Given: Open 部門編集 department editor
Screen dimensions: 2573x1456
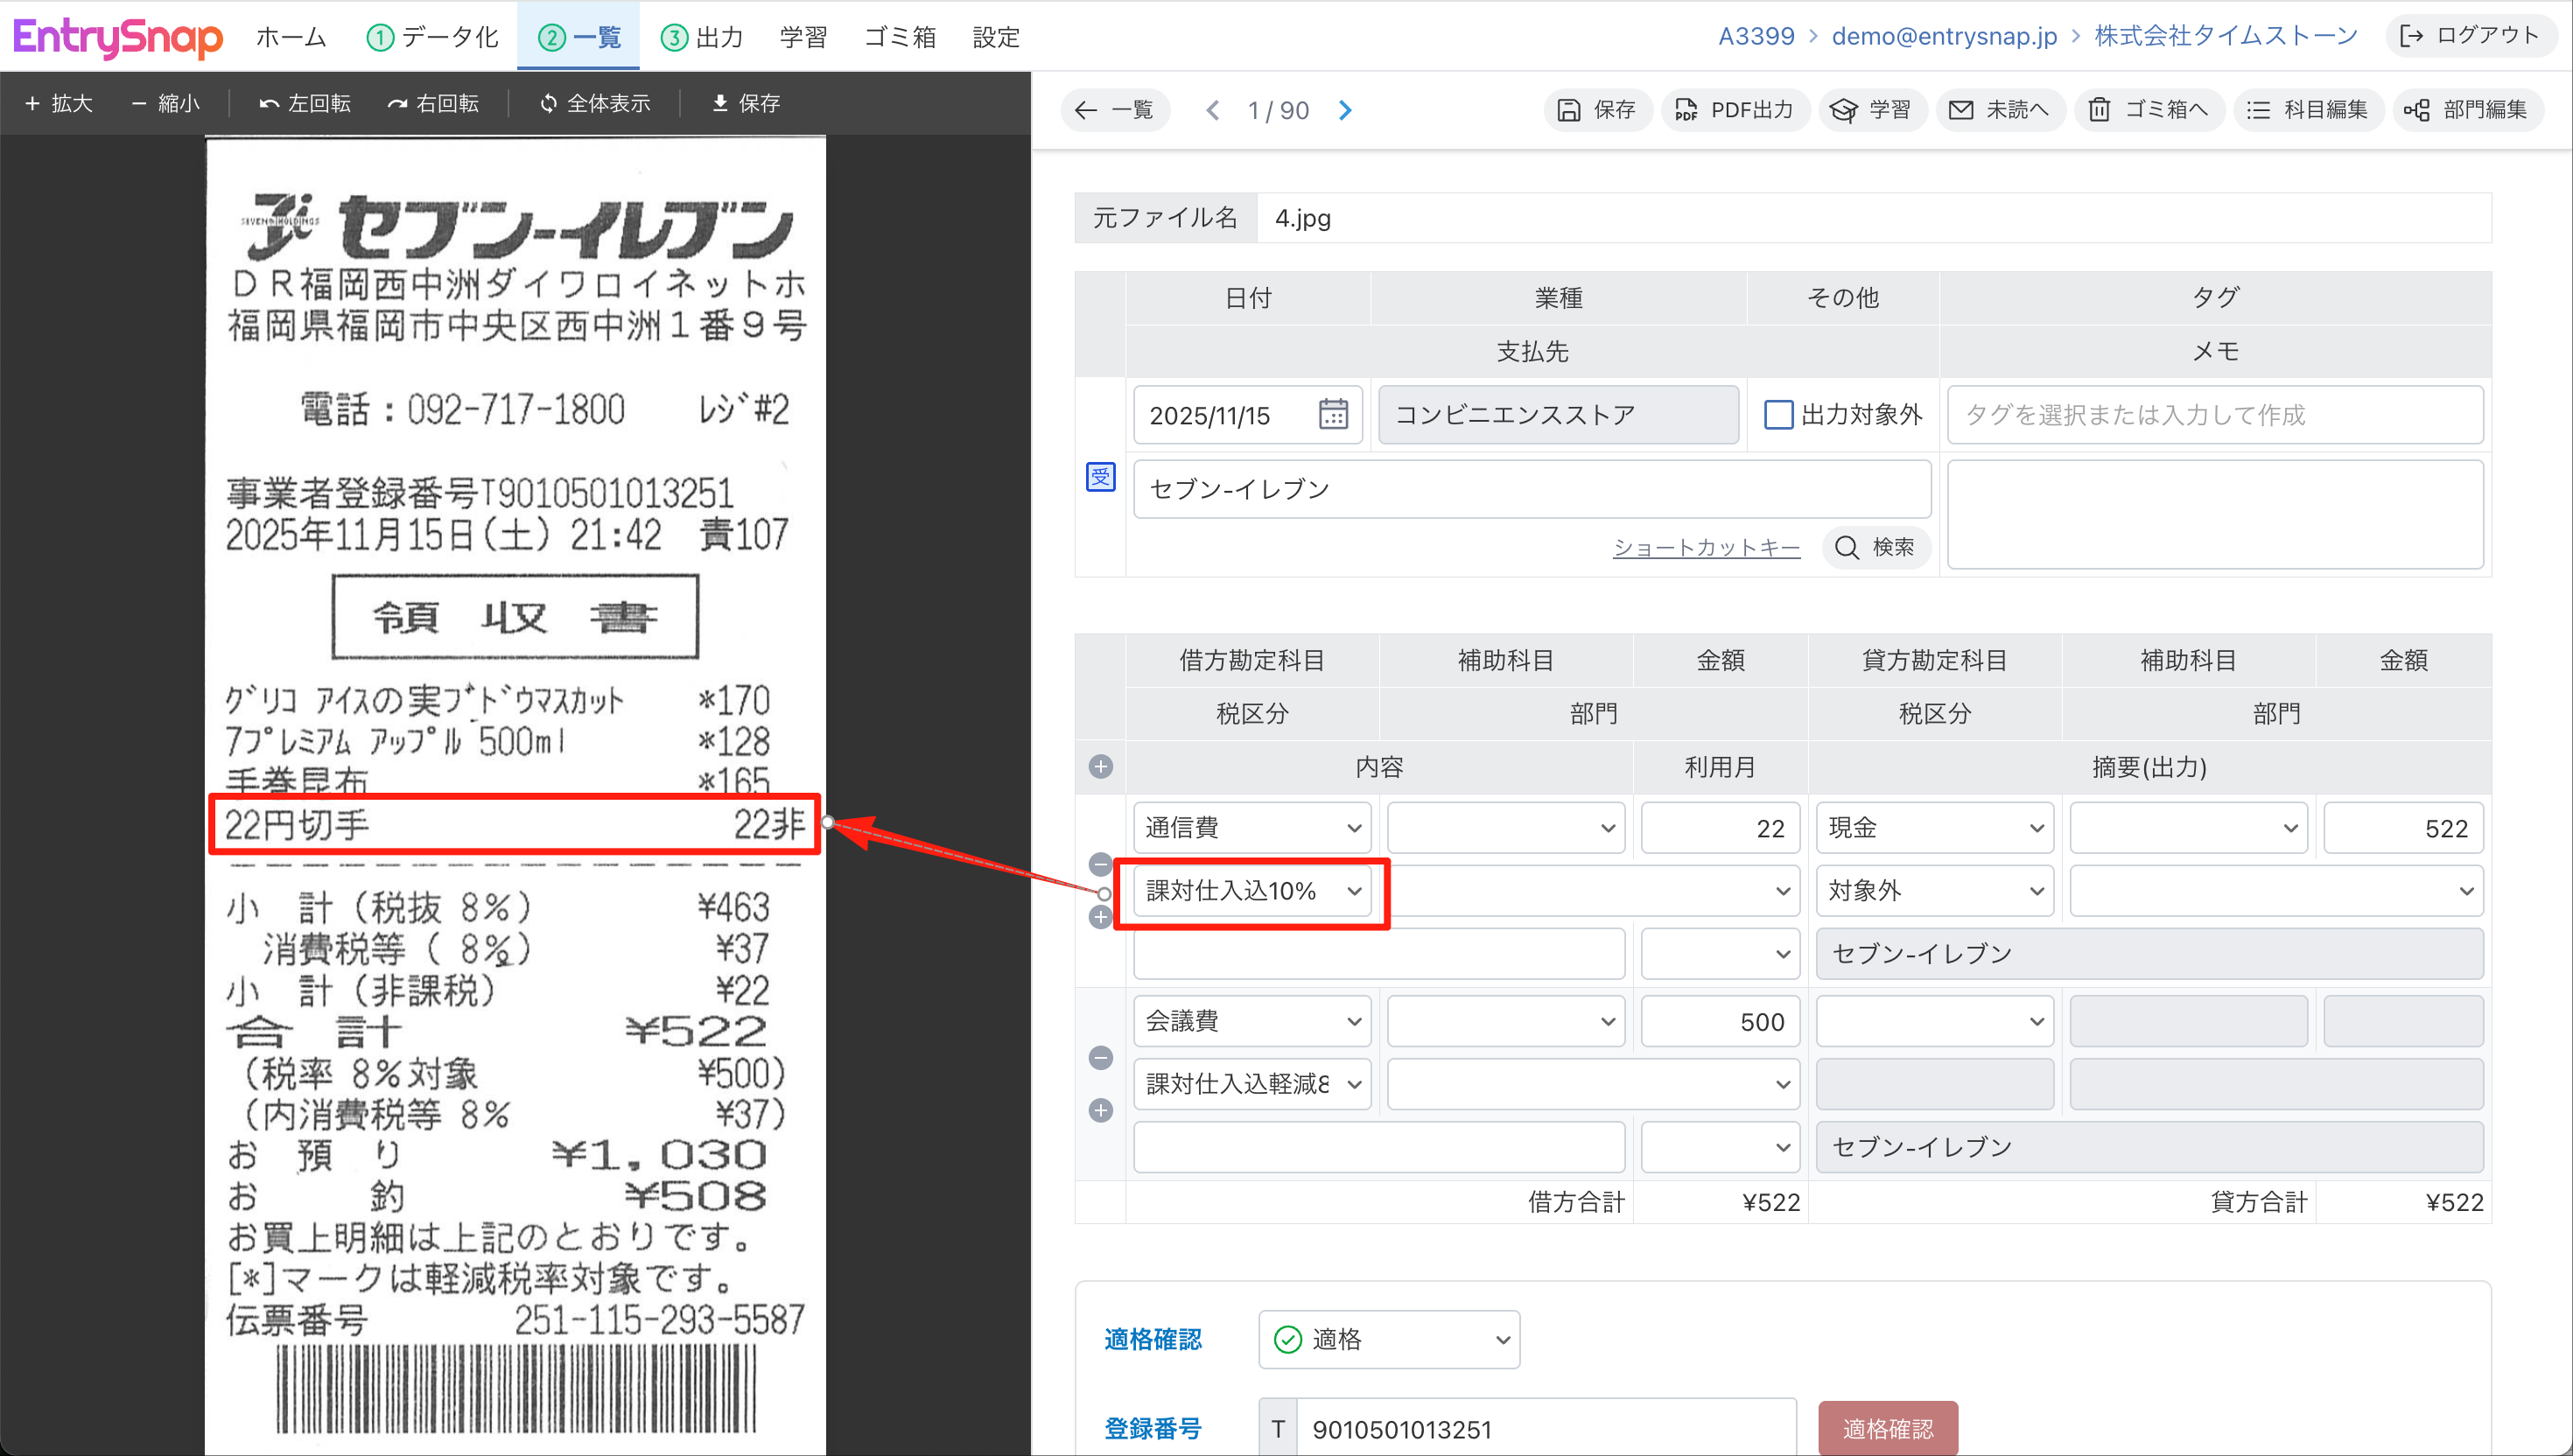Looking at the screenshot, I should (x=2466, y=110).
